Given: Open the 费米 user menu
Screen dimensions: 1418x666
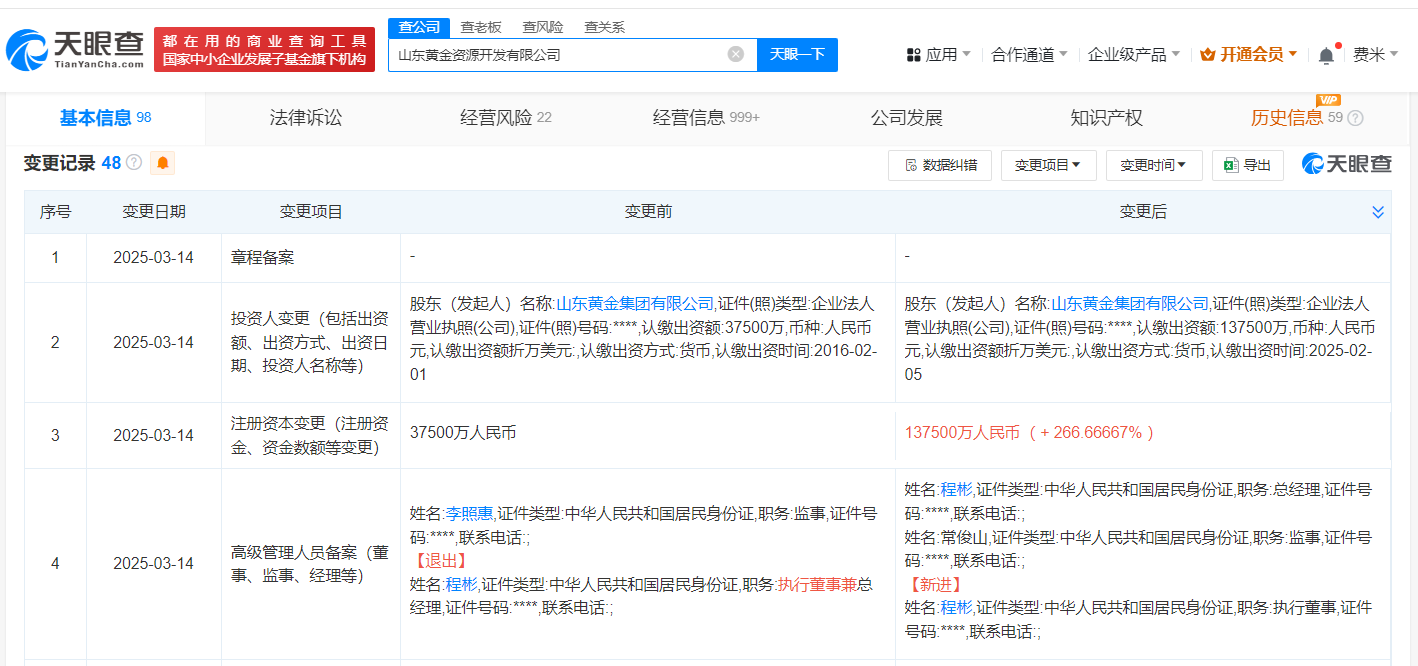Looking at the screenshot, I should (1376, 55).
